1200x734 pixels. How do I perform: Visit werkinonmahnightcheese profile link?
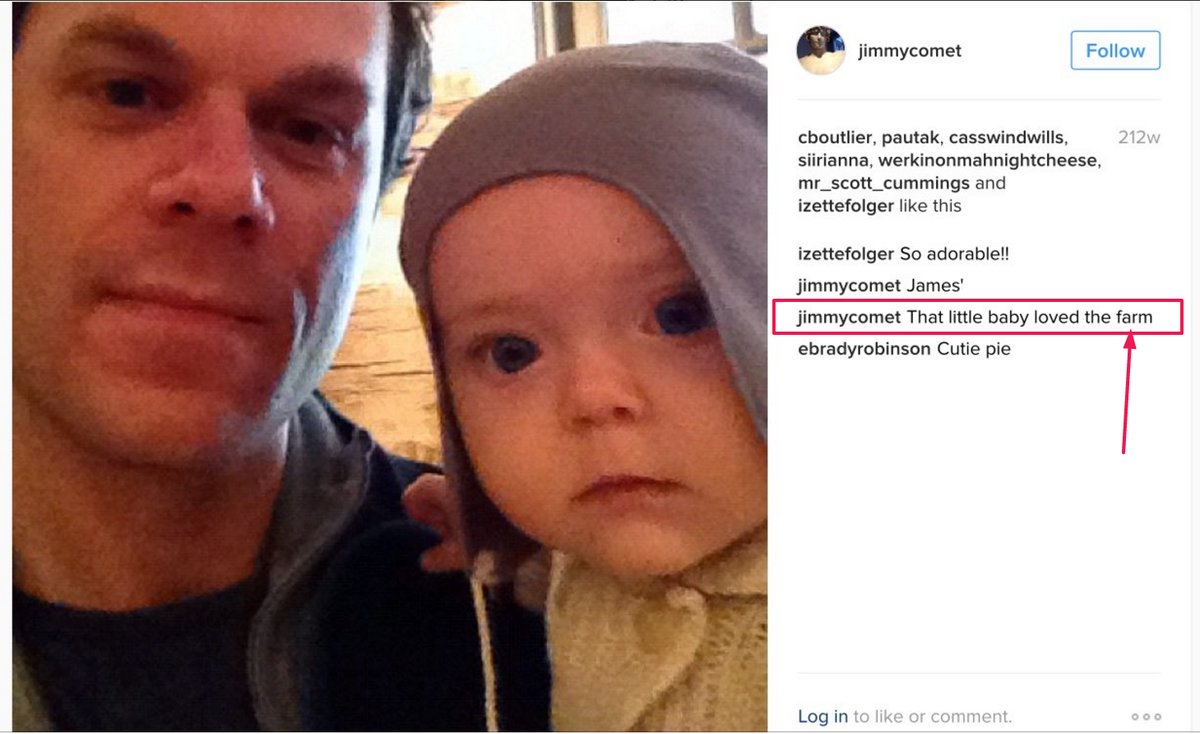click(x=989, y=160)
